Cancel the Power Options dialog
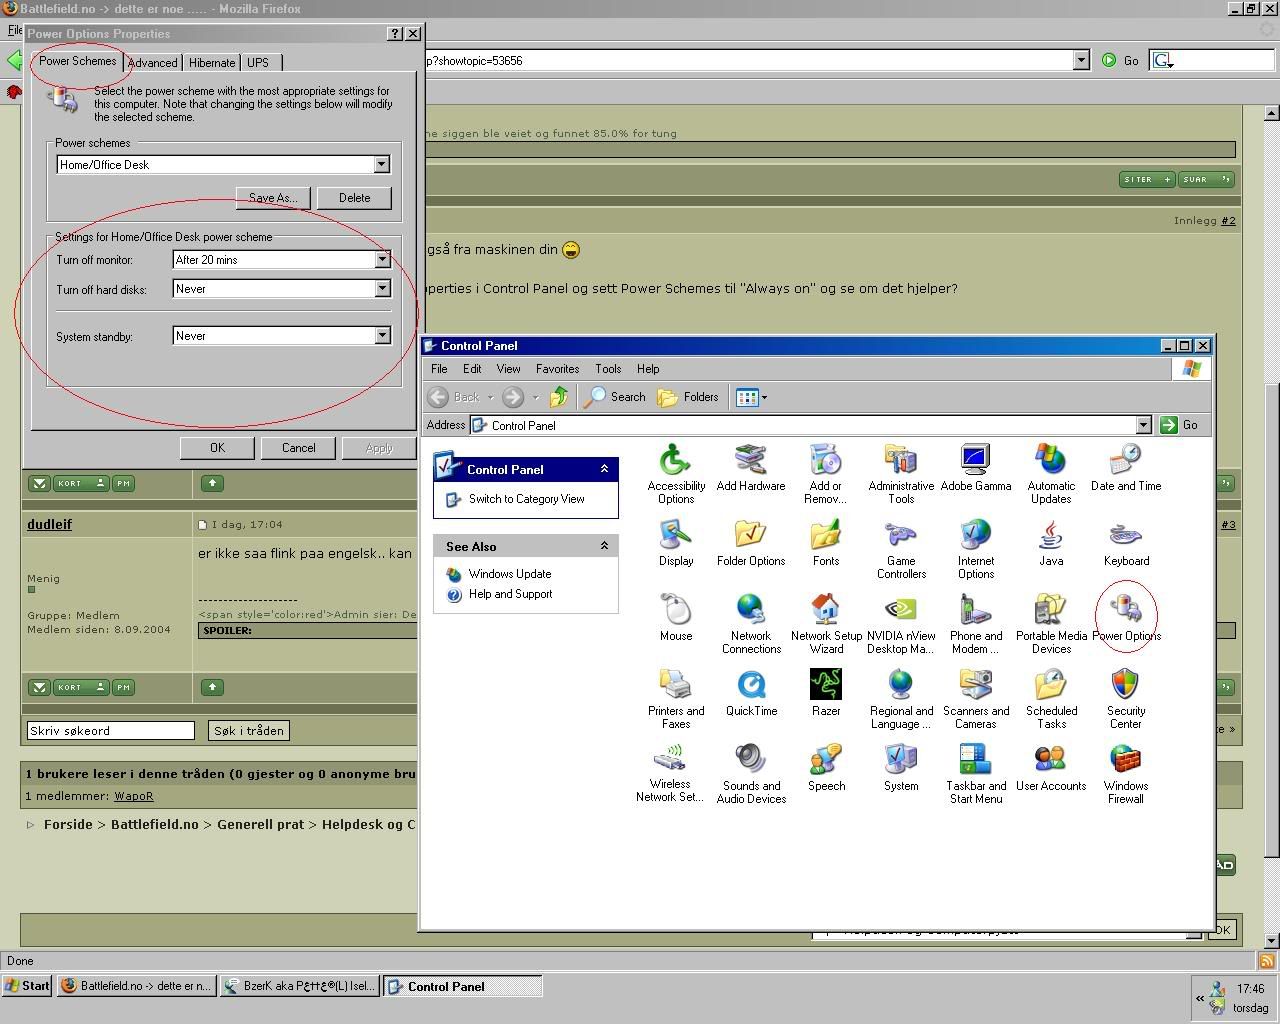The height and width of the screenshot is (1024, 1280). (x=298, y=448)
